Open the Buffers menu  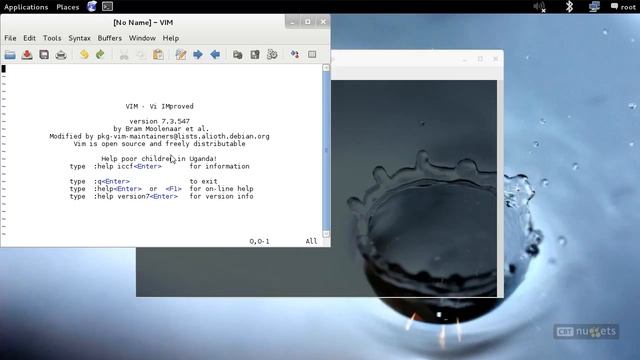click(109, 38)
